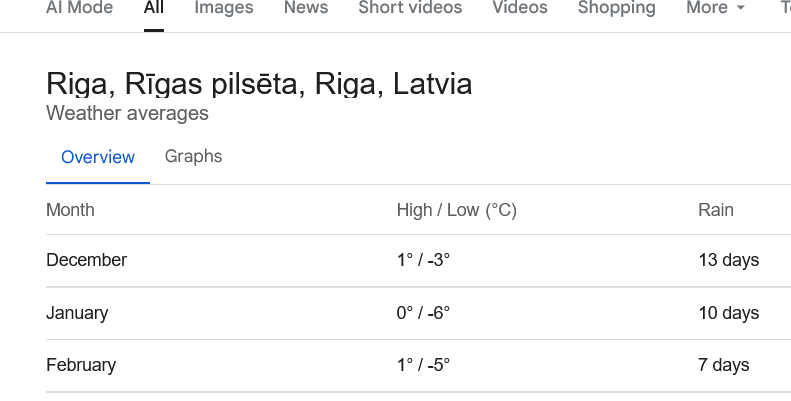The image size is (791, 401).
Task: Select the December month row label
Action: click(86, 260)
